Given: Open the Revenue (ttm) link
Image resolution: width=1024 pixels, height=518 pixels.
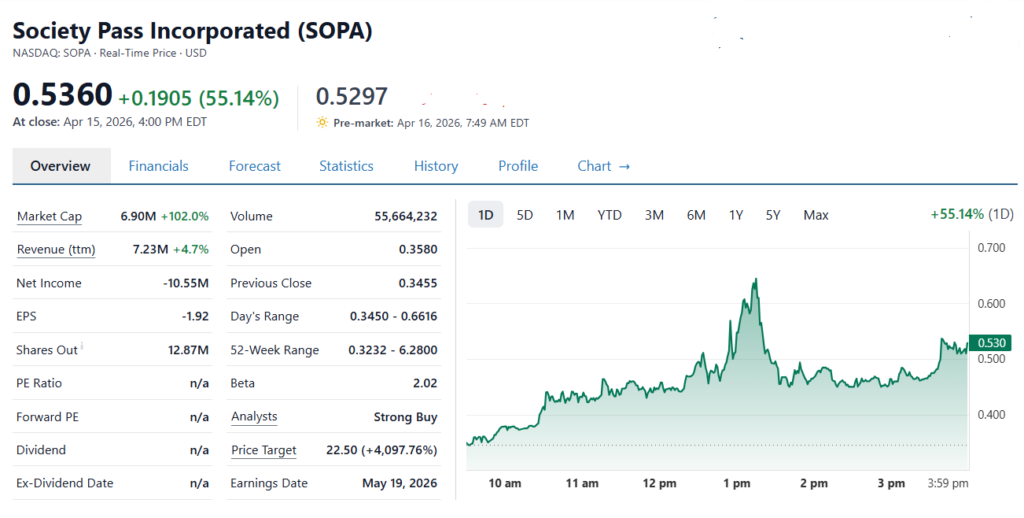Looking at the screenshot, I should 56,250.
